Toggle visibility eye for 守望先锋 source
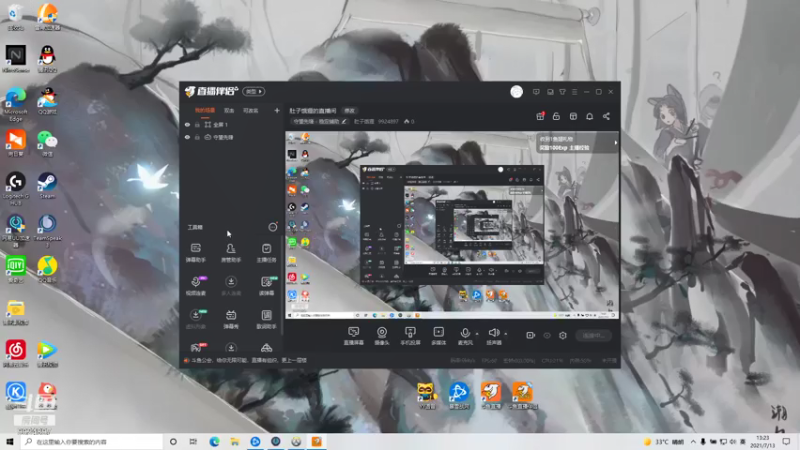Screen dimensions: 800x450 point(187,137)
